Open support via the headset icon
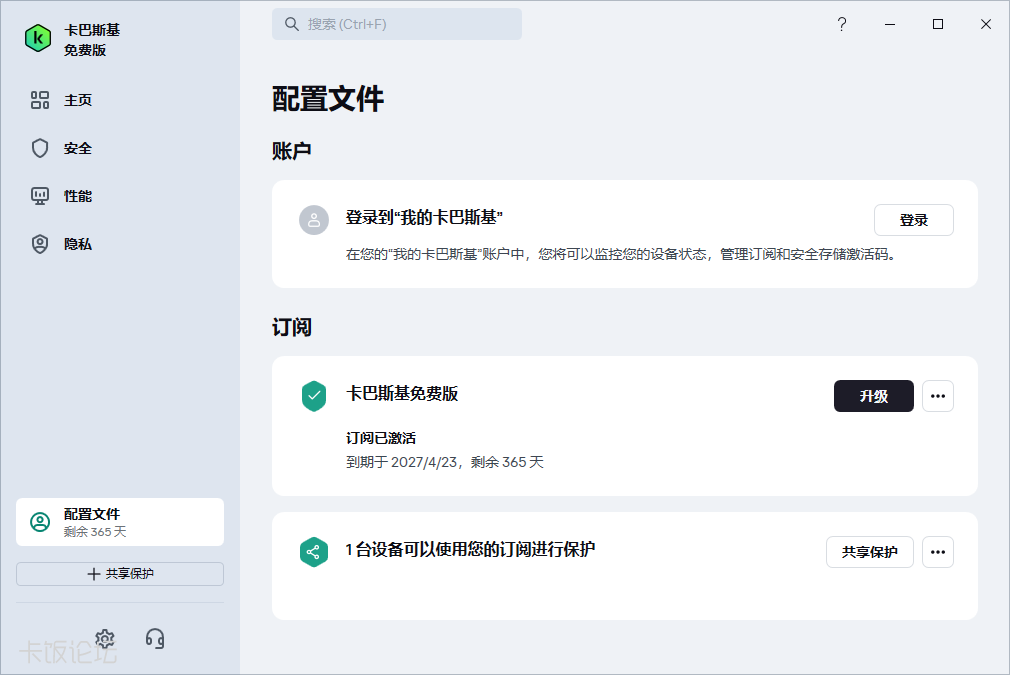 coord(155,639)
